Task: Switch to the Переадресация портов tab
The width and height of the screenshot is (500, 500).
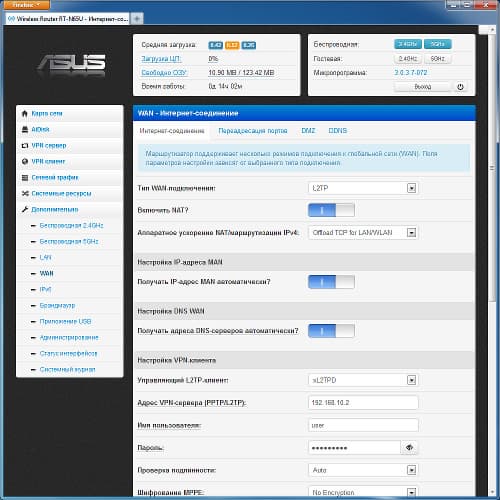Action: [x=253, y=131]
